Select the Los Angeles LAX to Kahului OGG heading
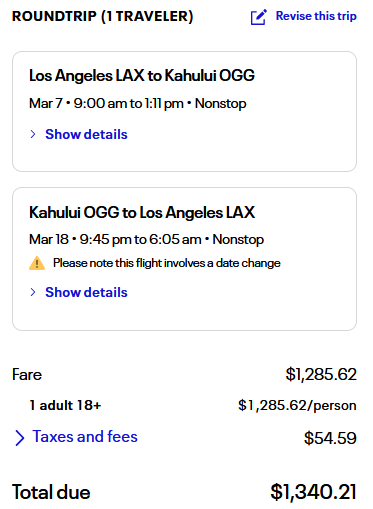Image resolution: width=373 pixels, height=509 pixels. coord(142,76)
